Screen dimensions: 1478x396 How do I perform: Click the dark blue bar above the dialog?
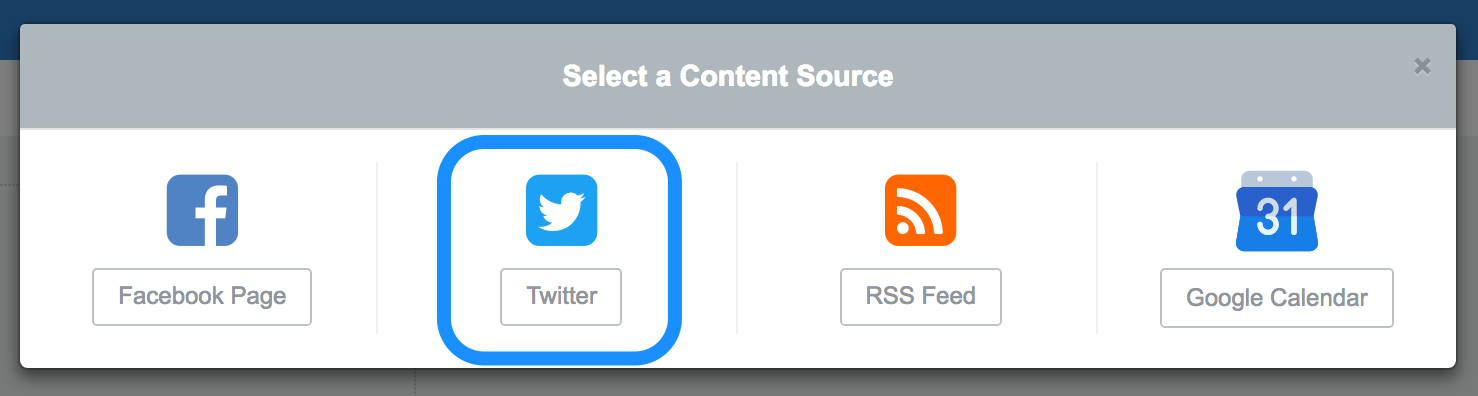coord(738,11)
